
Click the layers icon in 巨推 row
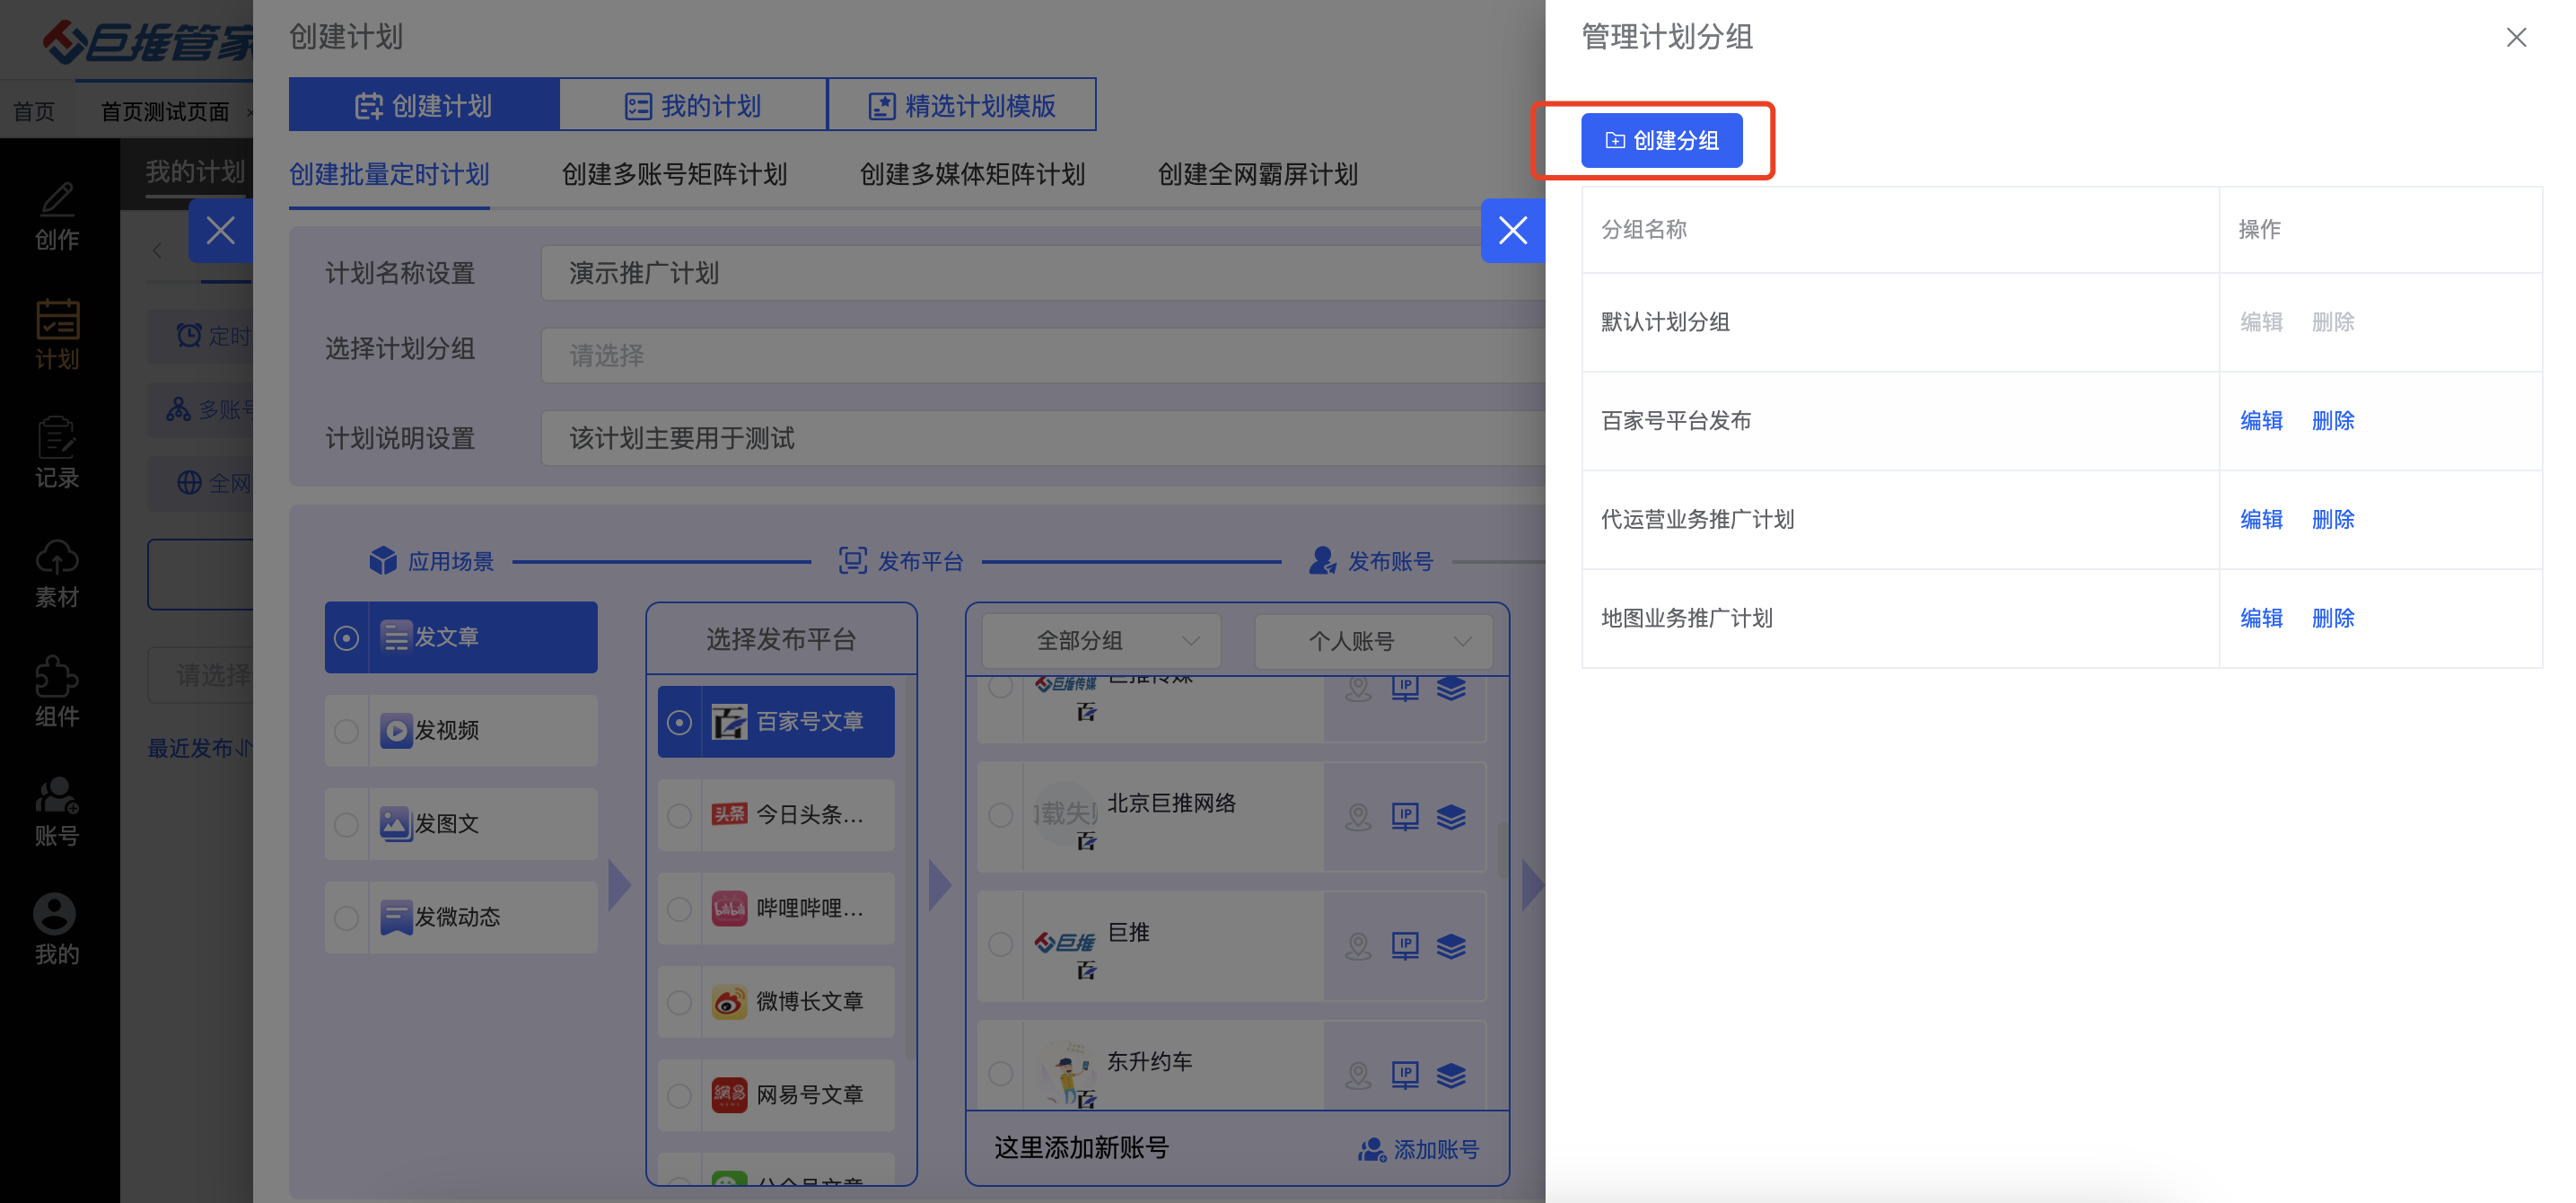[x=1451, y=945]
